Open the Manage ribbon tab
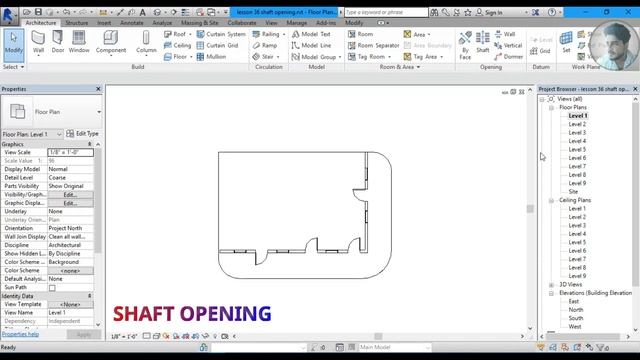Viewport: 640px width, 360px height. (296, 23)
